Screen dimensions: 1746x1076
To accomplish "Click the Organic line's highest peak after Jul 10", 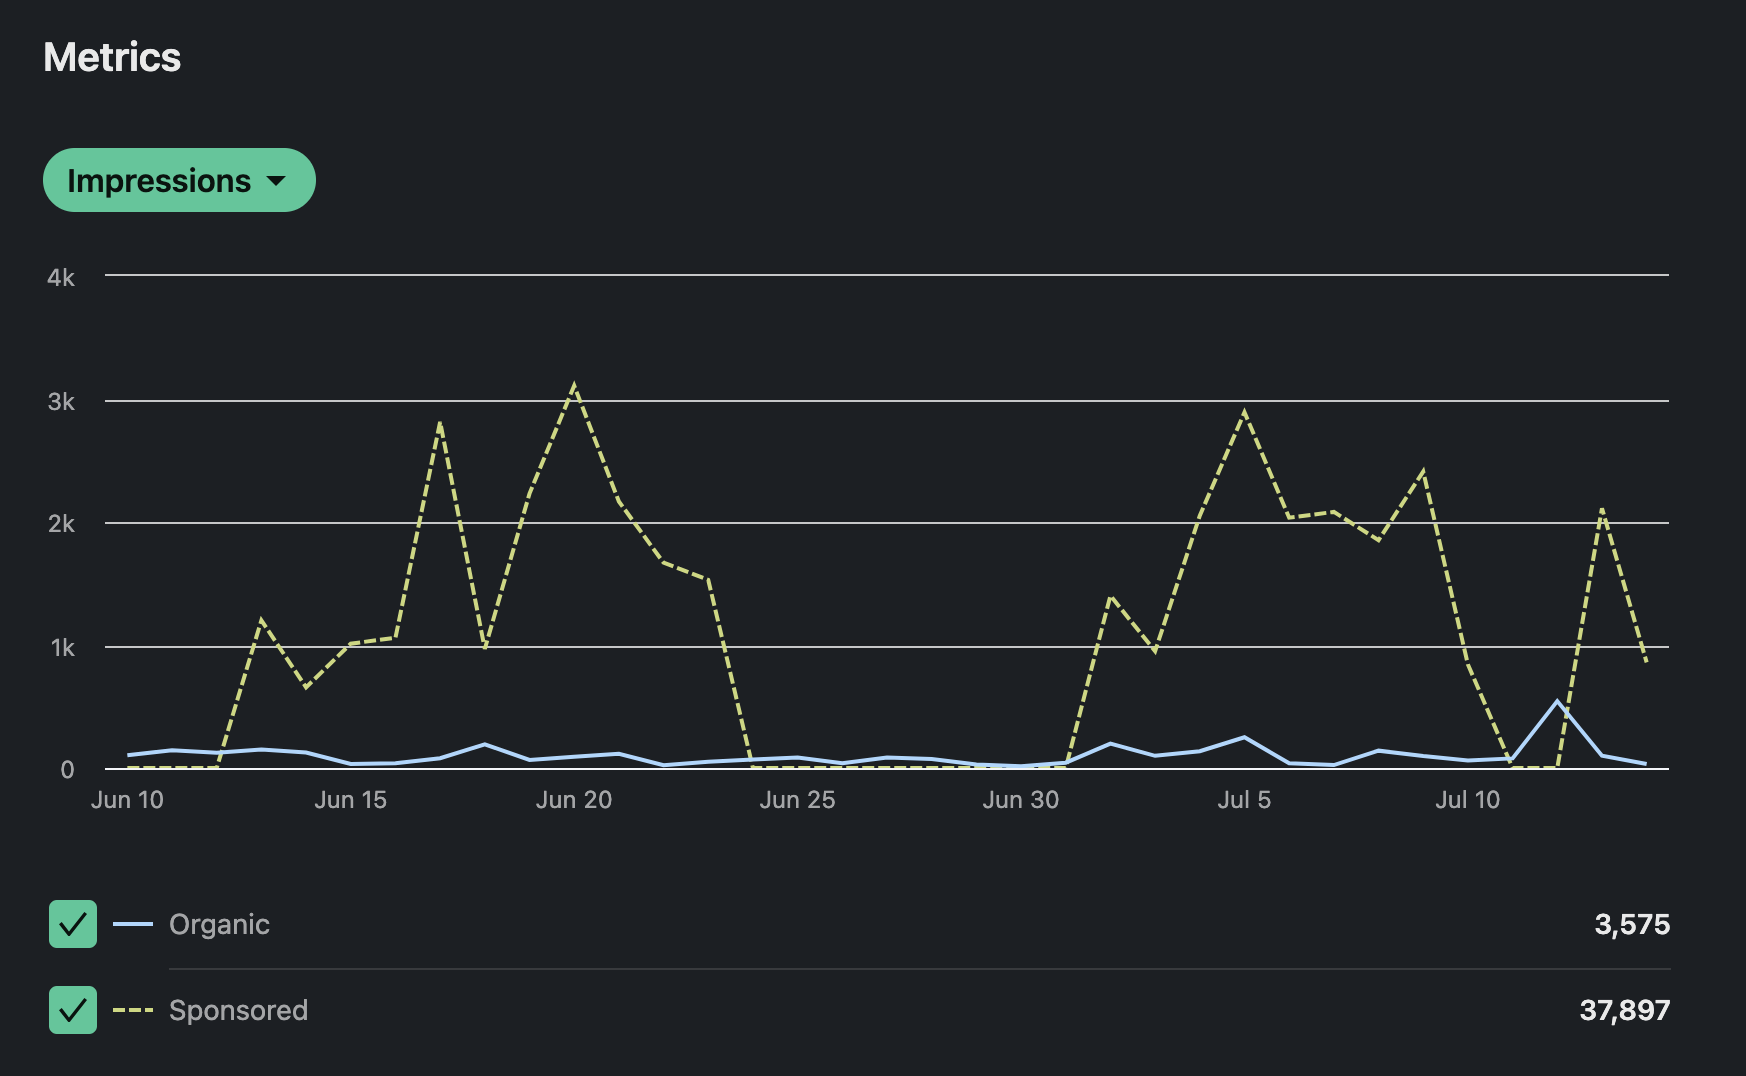I will pyautogui.click(x=1557, y=701).
